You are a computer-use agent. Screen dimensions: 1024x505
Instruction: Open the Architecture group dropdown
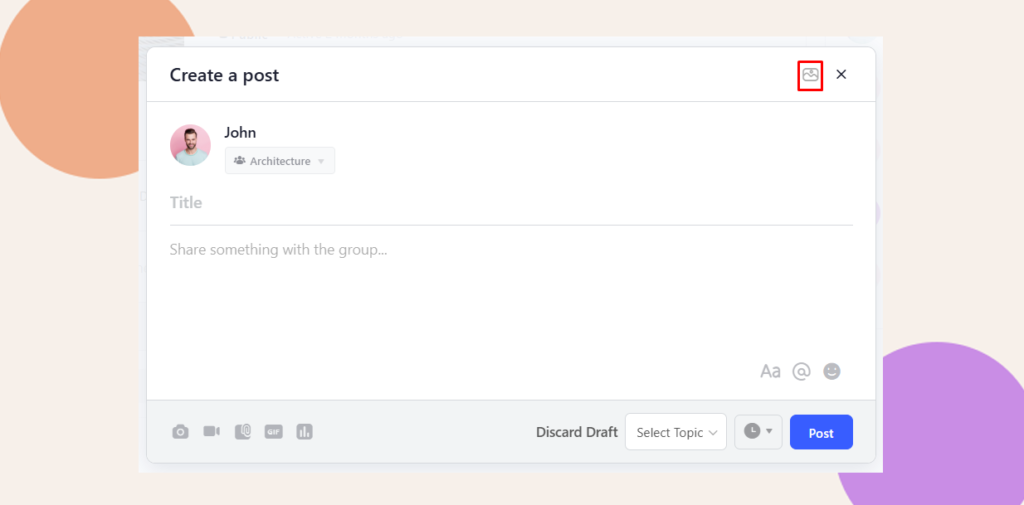point(280,161)
